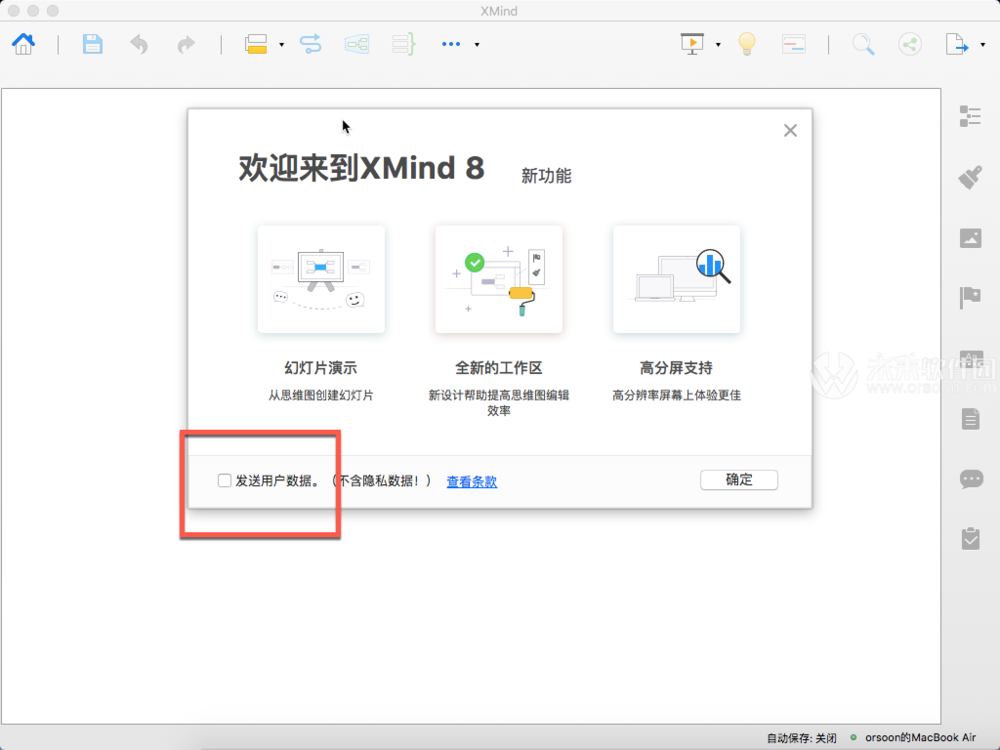Go to the Home icon in toolbar
This screenshot has height=750, width=1000.
(x=24, y=44)
